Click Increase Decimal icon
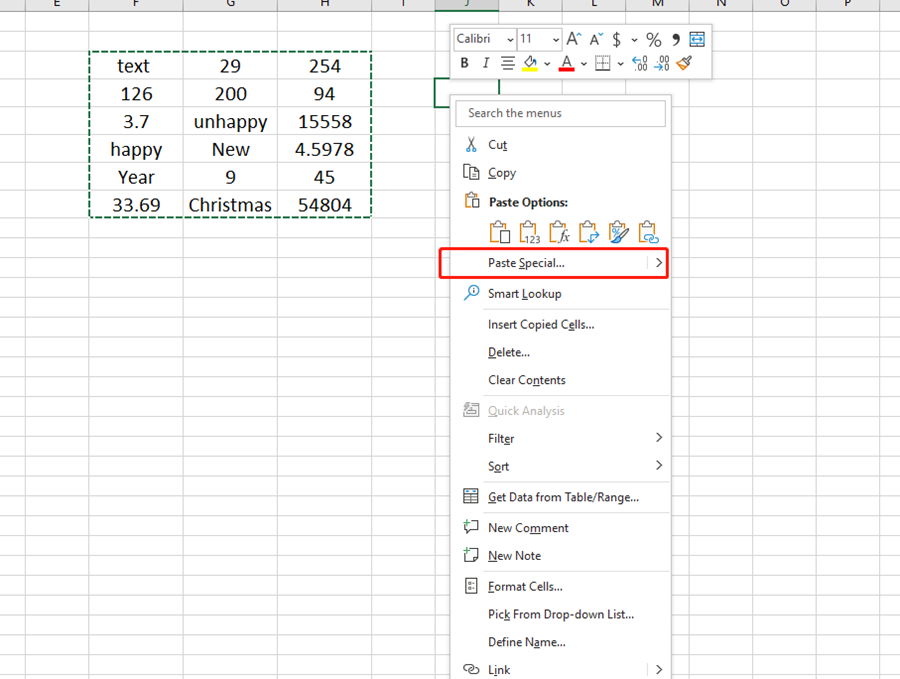Image resolution: width=900 pixels, height=679 pixels. pyautogui.click(x=639, y=63)
